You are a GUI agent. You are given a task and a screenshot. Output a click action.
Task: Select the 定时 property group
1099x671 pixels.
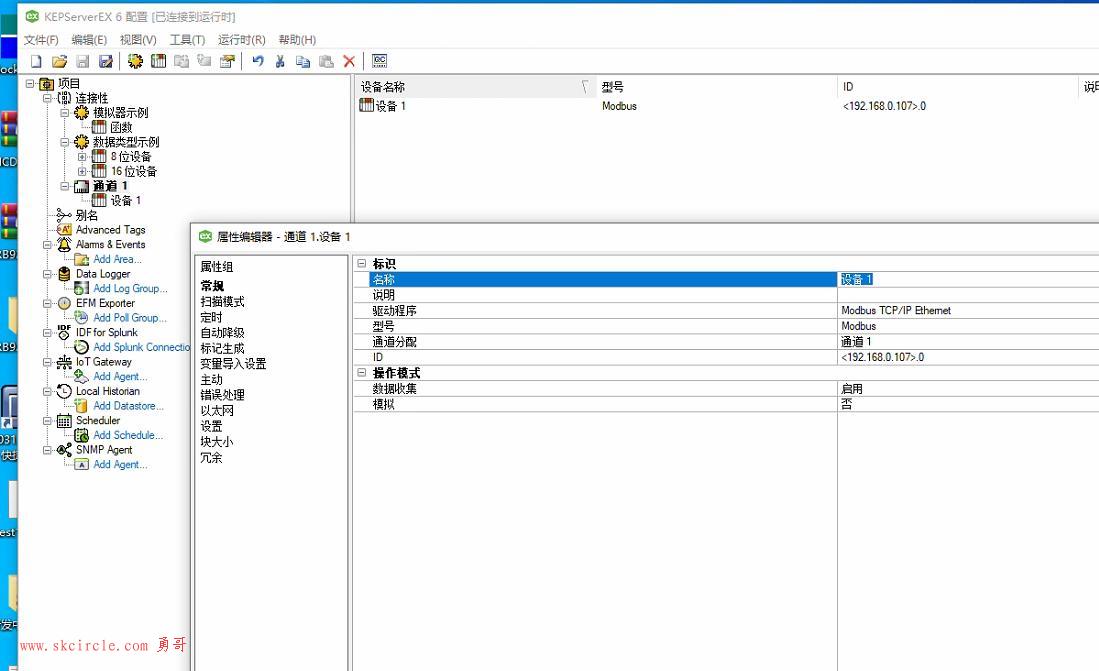pos(211,317)
